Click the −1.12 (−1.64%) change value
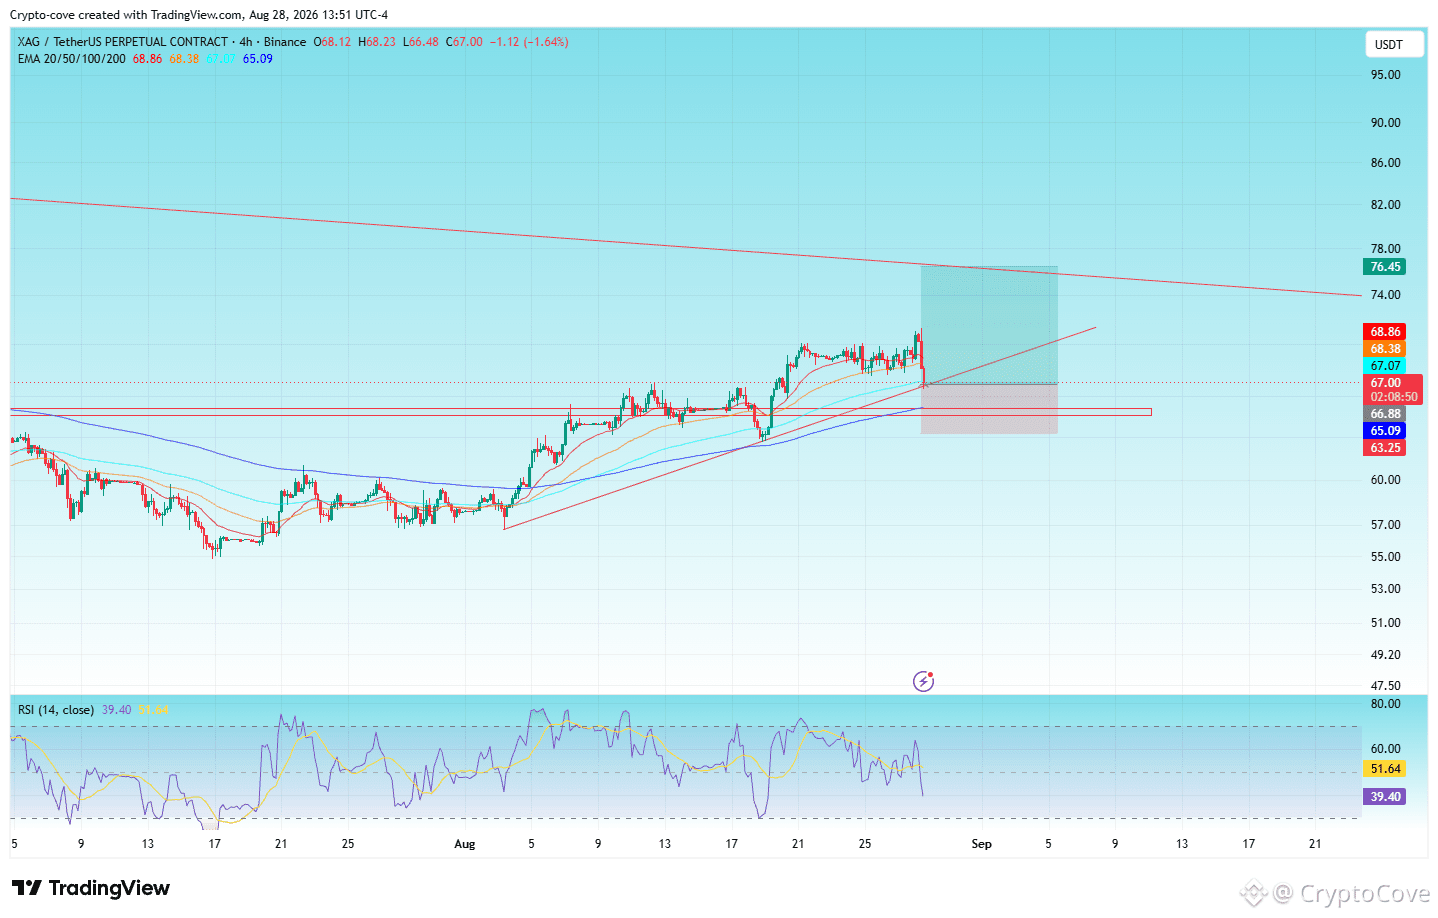This screenshot has height=918, width=1438. (x=529, y=42)
